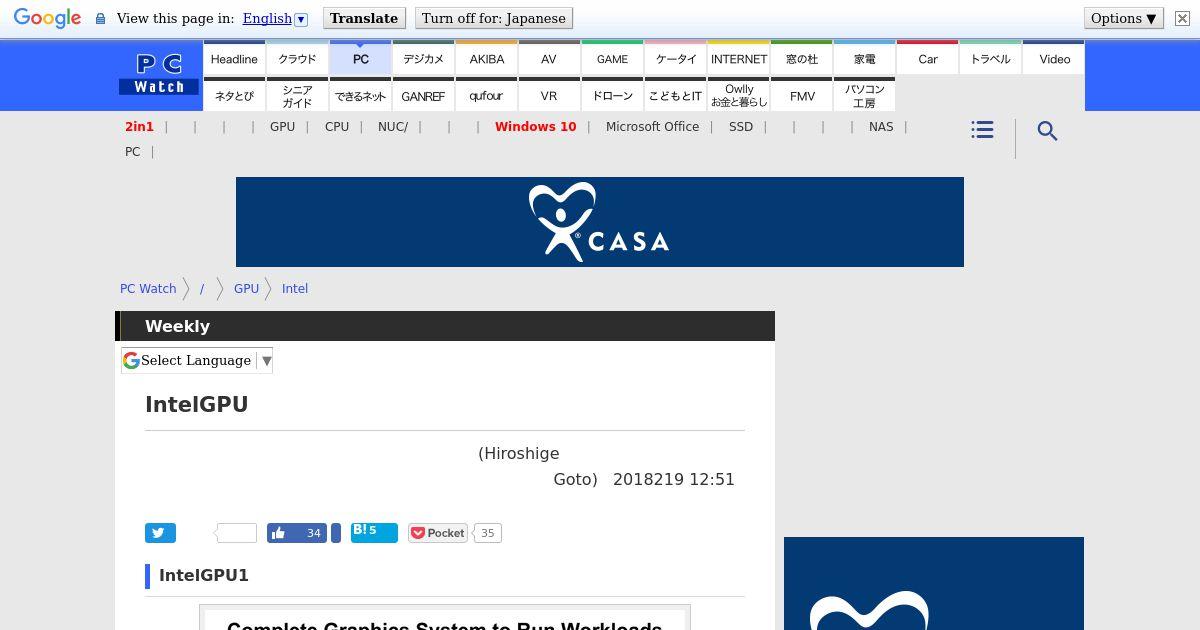
Task: Open the 家電 tab
Action: click(865, 58)
